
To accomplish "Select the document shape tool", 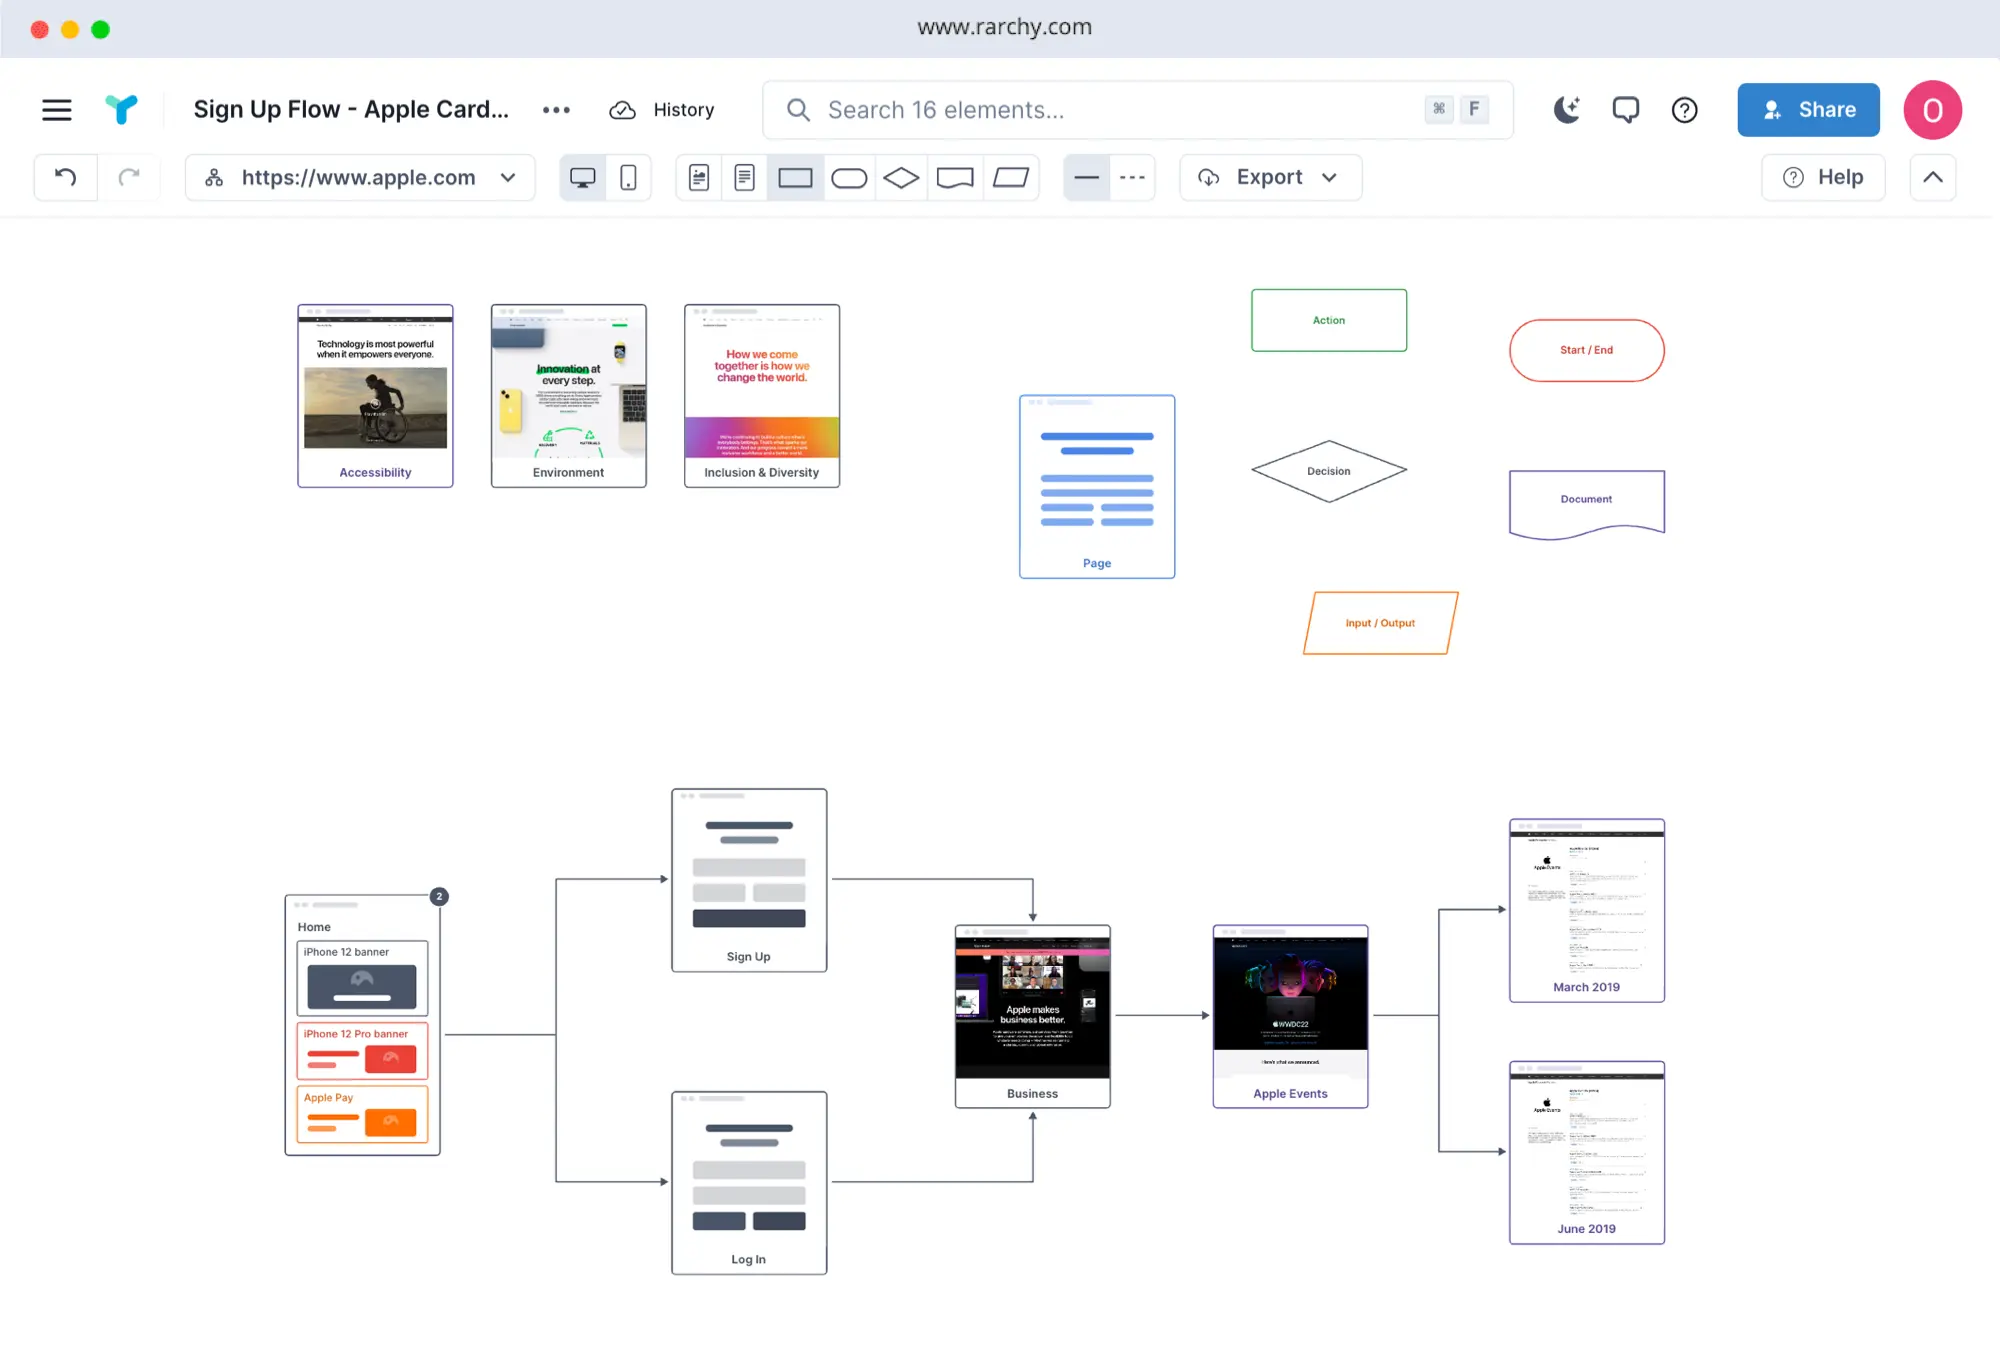I will (955, 177).
